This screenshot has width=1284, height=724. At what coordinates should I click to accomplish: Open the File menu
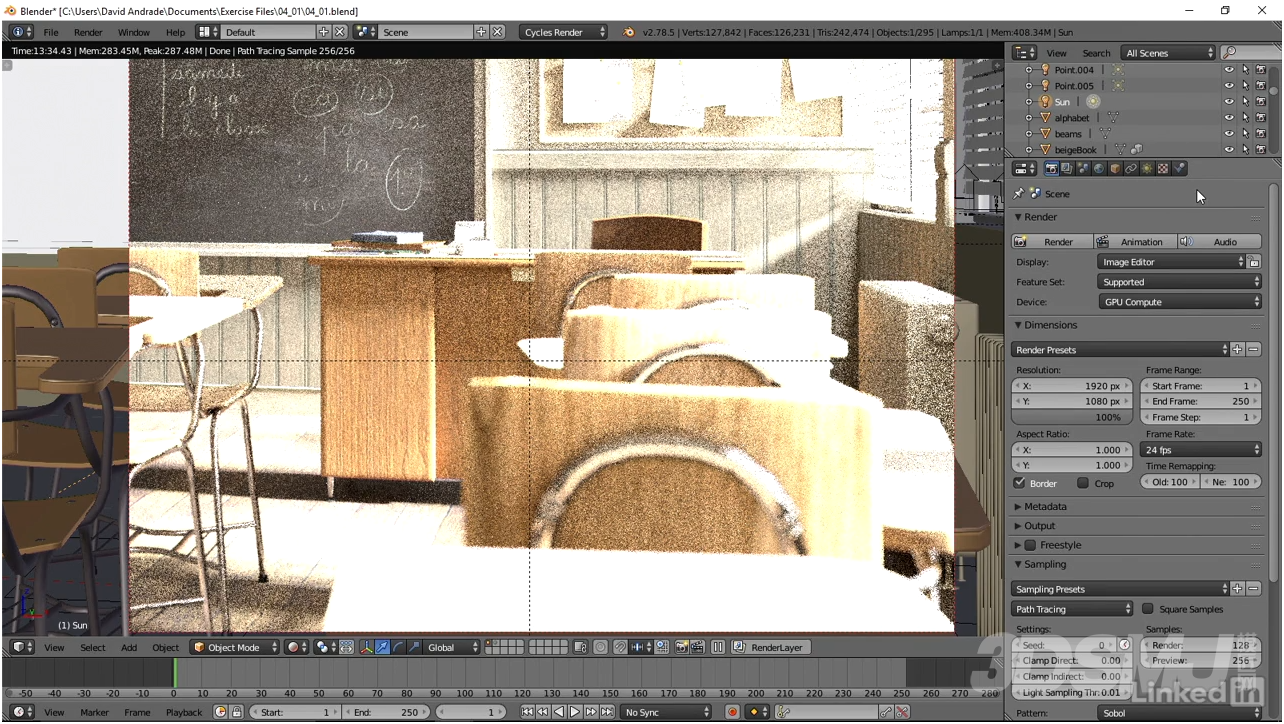click(x=51, y=32)
